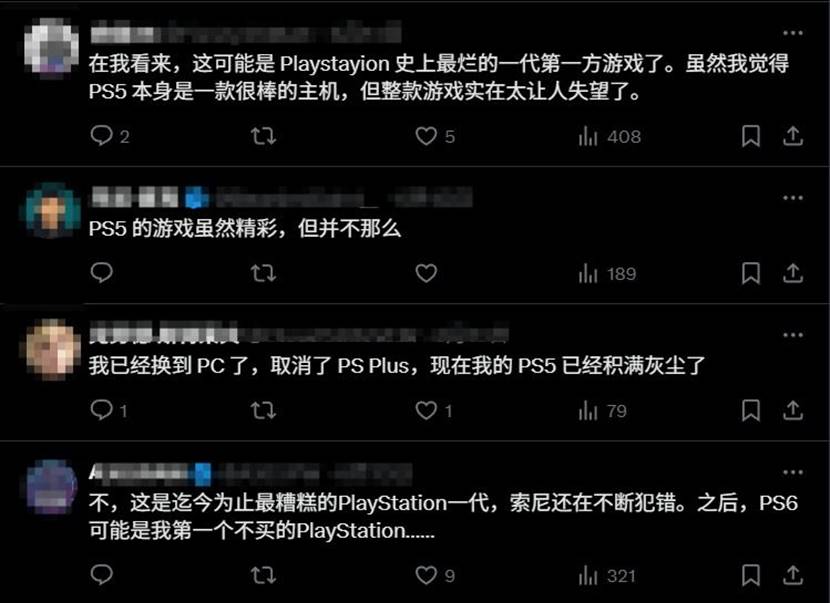Open the teal-haired avatar profile
This screenshot has width=830, height=603.
(51, 210)
